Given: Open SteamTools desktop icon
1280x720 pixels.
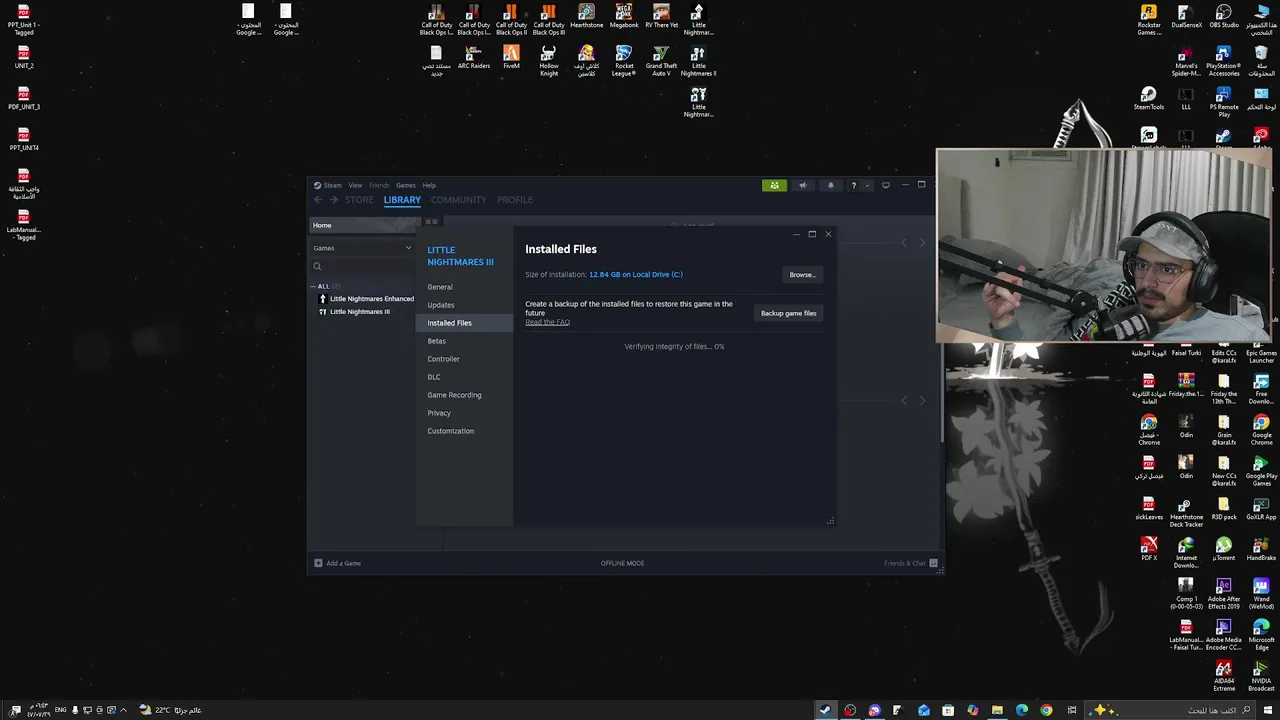Looking at the screenshot, I should coord(1149,98).
